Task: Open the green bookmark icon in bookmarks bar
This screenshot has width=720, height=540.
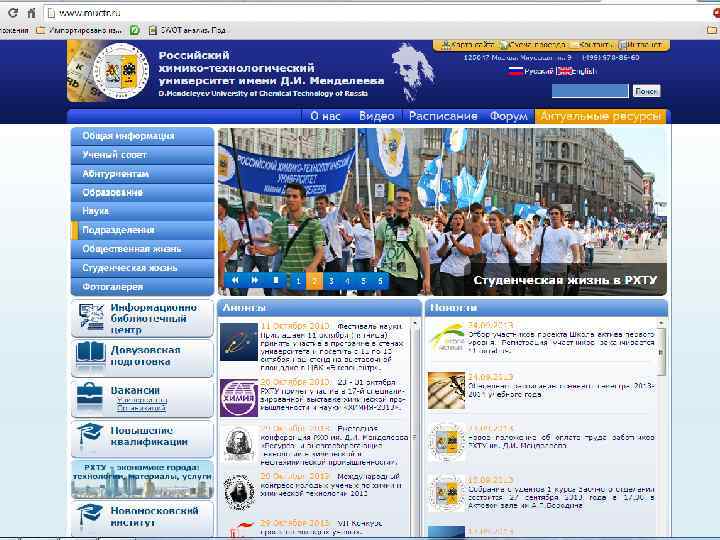Action: [135, 30]
